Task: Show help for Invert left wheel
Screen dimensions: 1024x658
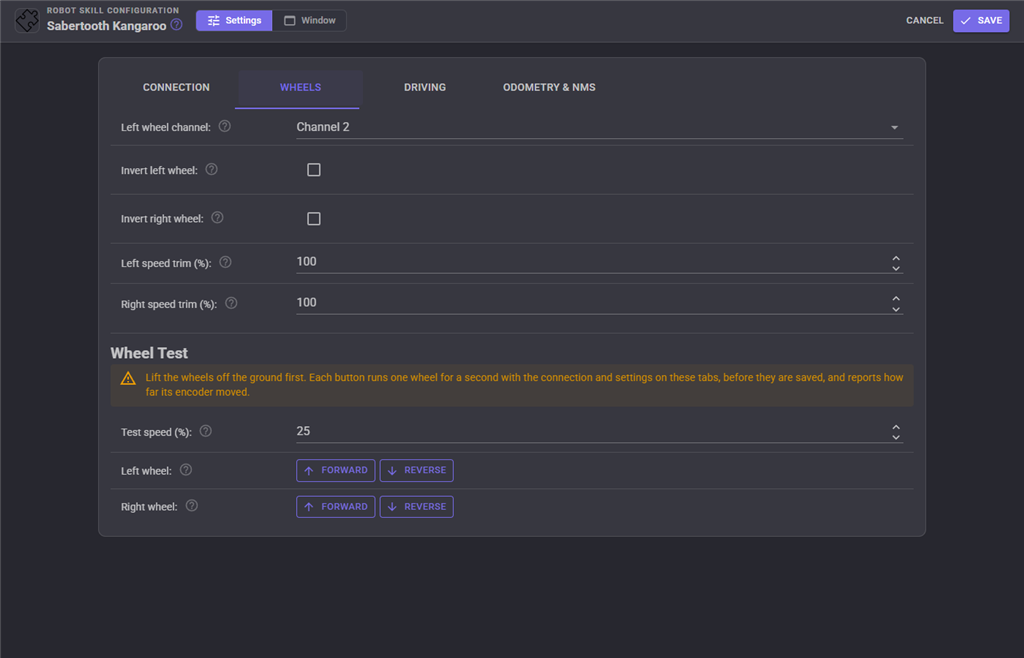Action: pos(212,169)
